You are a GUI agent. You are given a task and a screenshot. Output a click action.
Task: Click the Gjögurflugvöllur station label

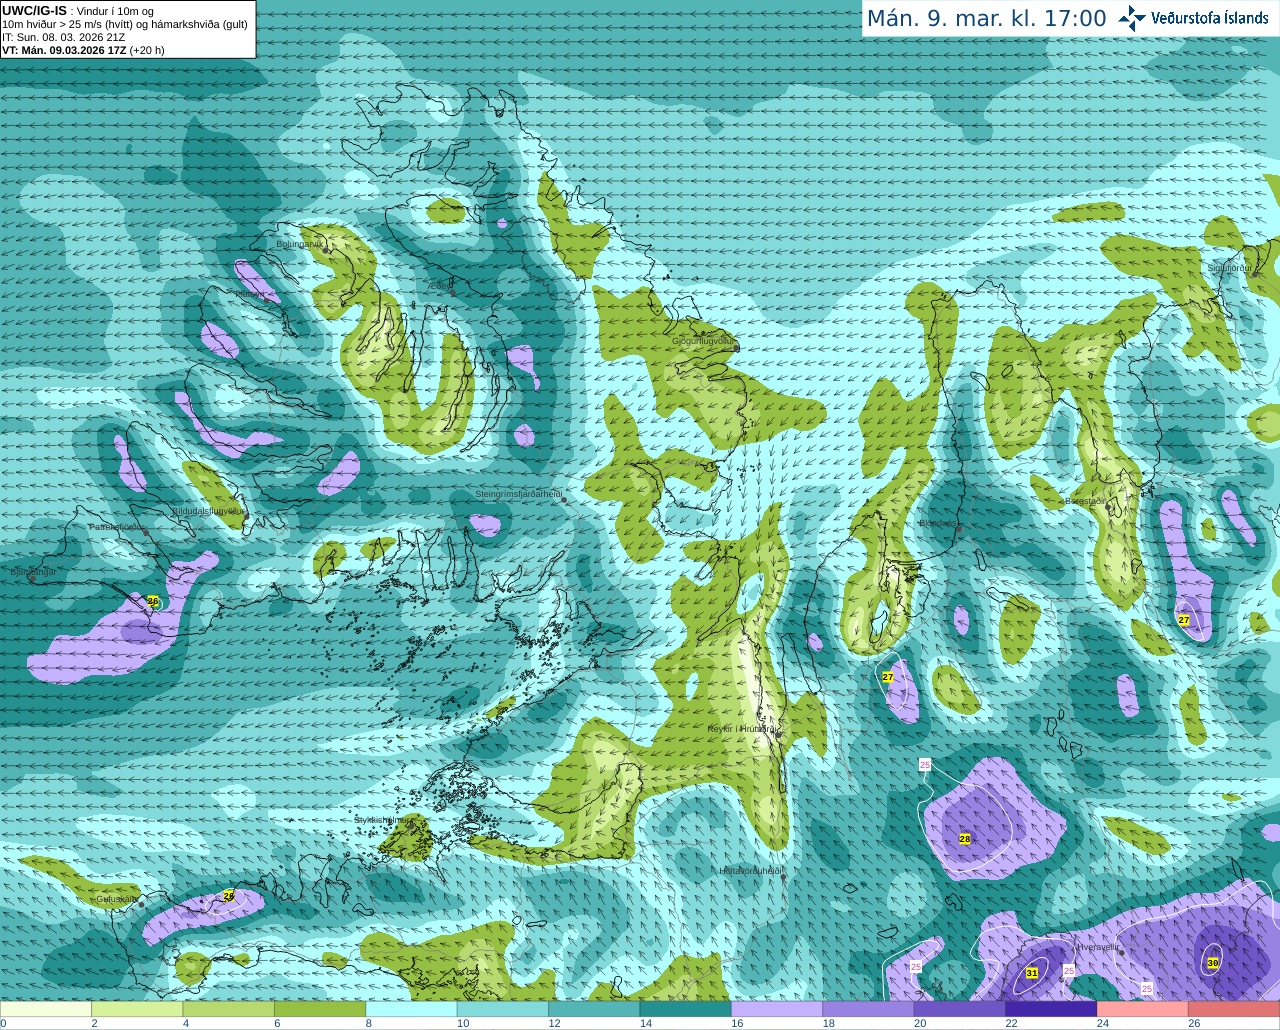pos(704,341)
